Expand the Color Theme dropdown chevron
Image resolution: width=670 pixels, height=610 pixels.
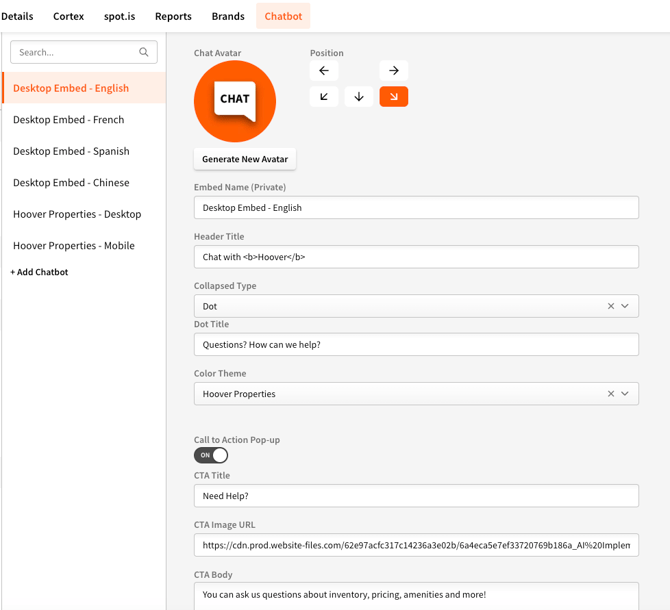pos(625,393)
